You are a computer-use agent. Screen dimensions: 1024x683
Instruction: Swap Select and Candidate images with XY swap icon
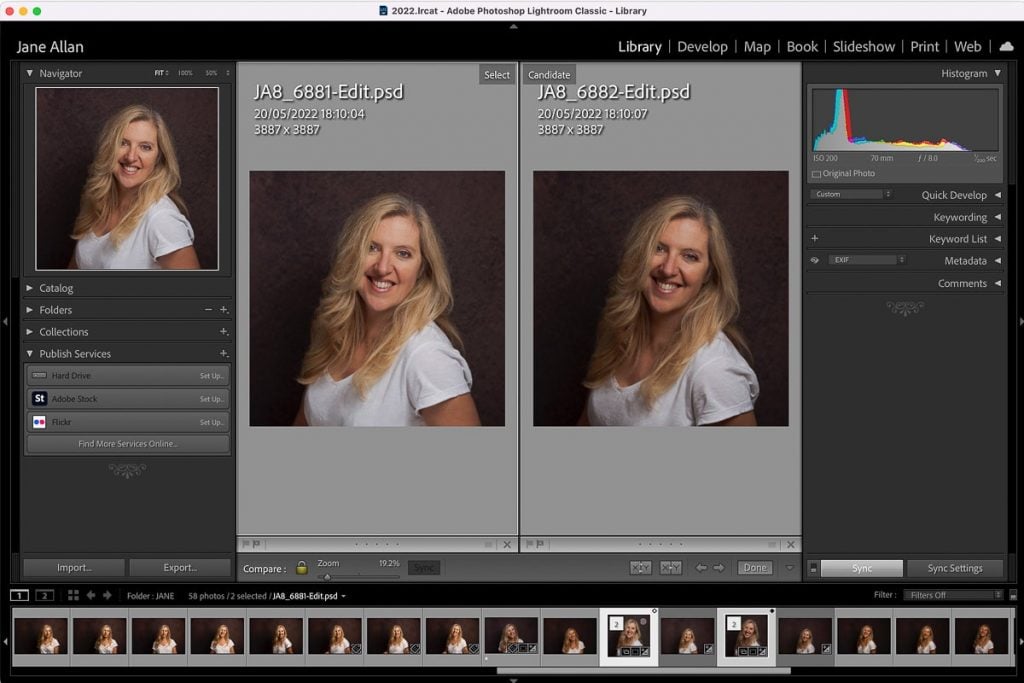point(642,567)
